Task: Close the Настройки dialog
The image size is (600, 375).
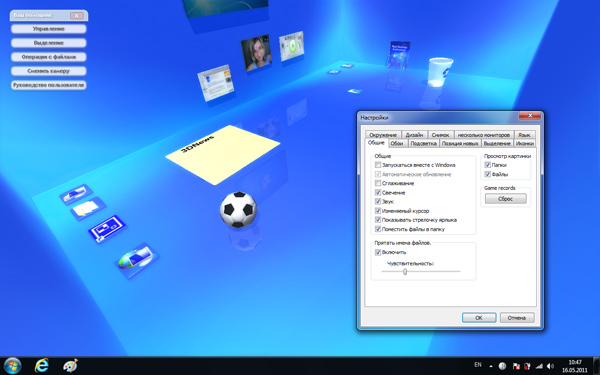Action: [x=530, y=116]
